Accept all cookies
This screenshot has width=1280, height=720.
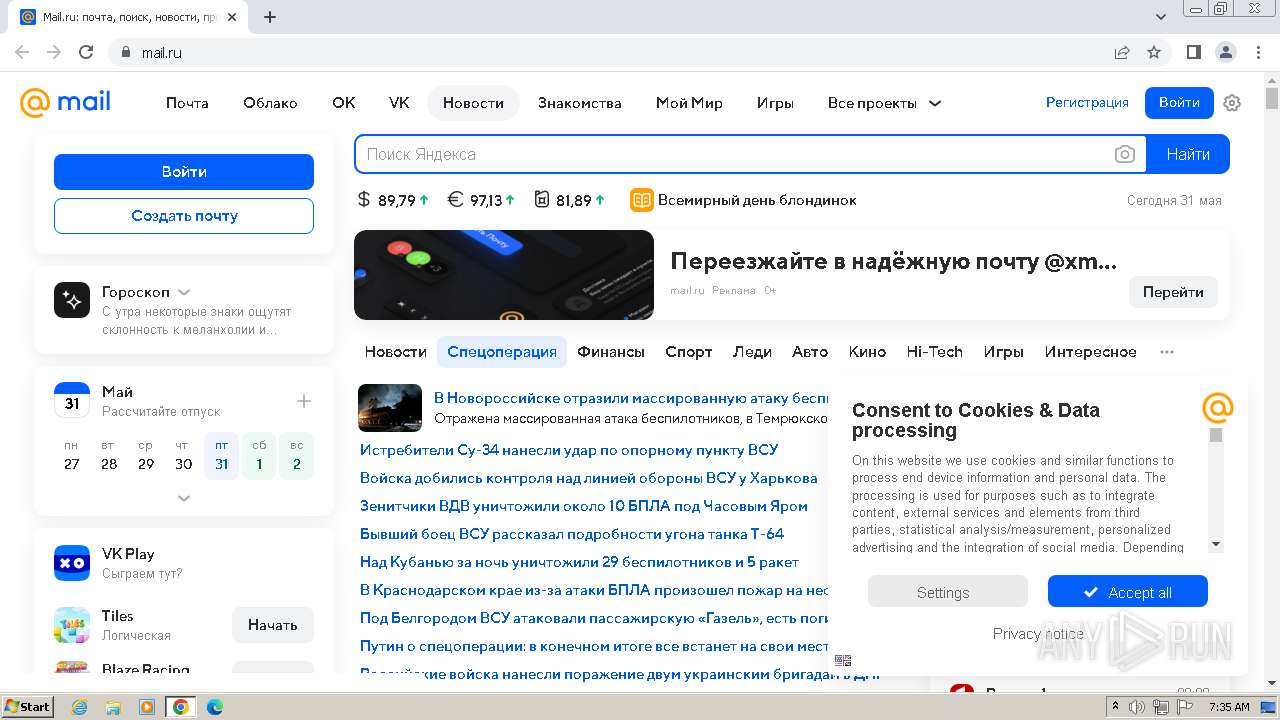[x=1127, y=592]
